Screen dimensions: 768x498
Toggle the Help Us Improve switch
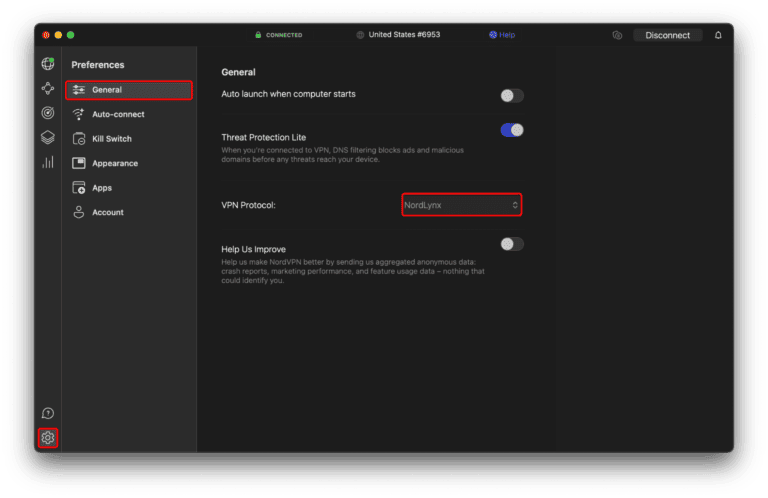click(512, 244)
